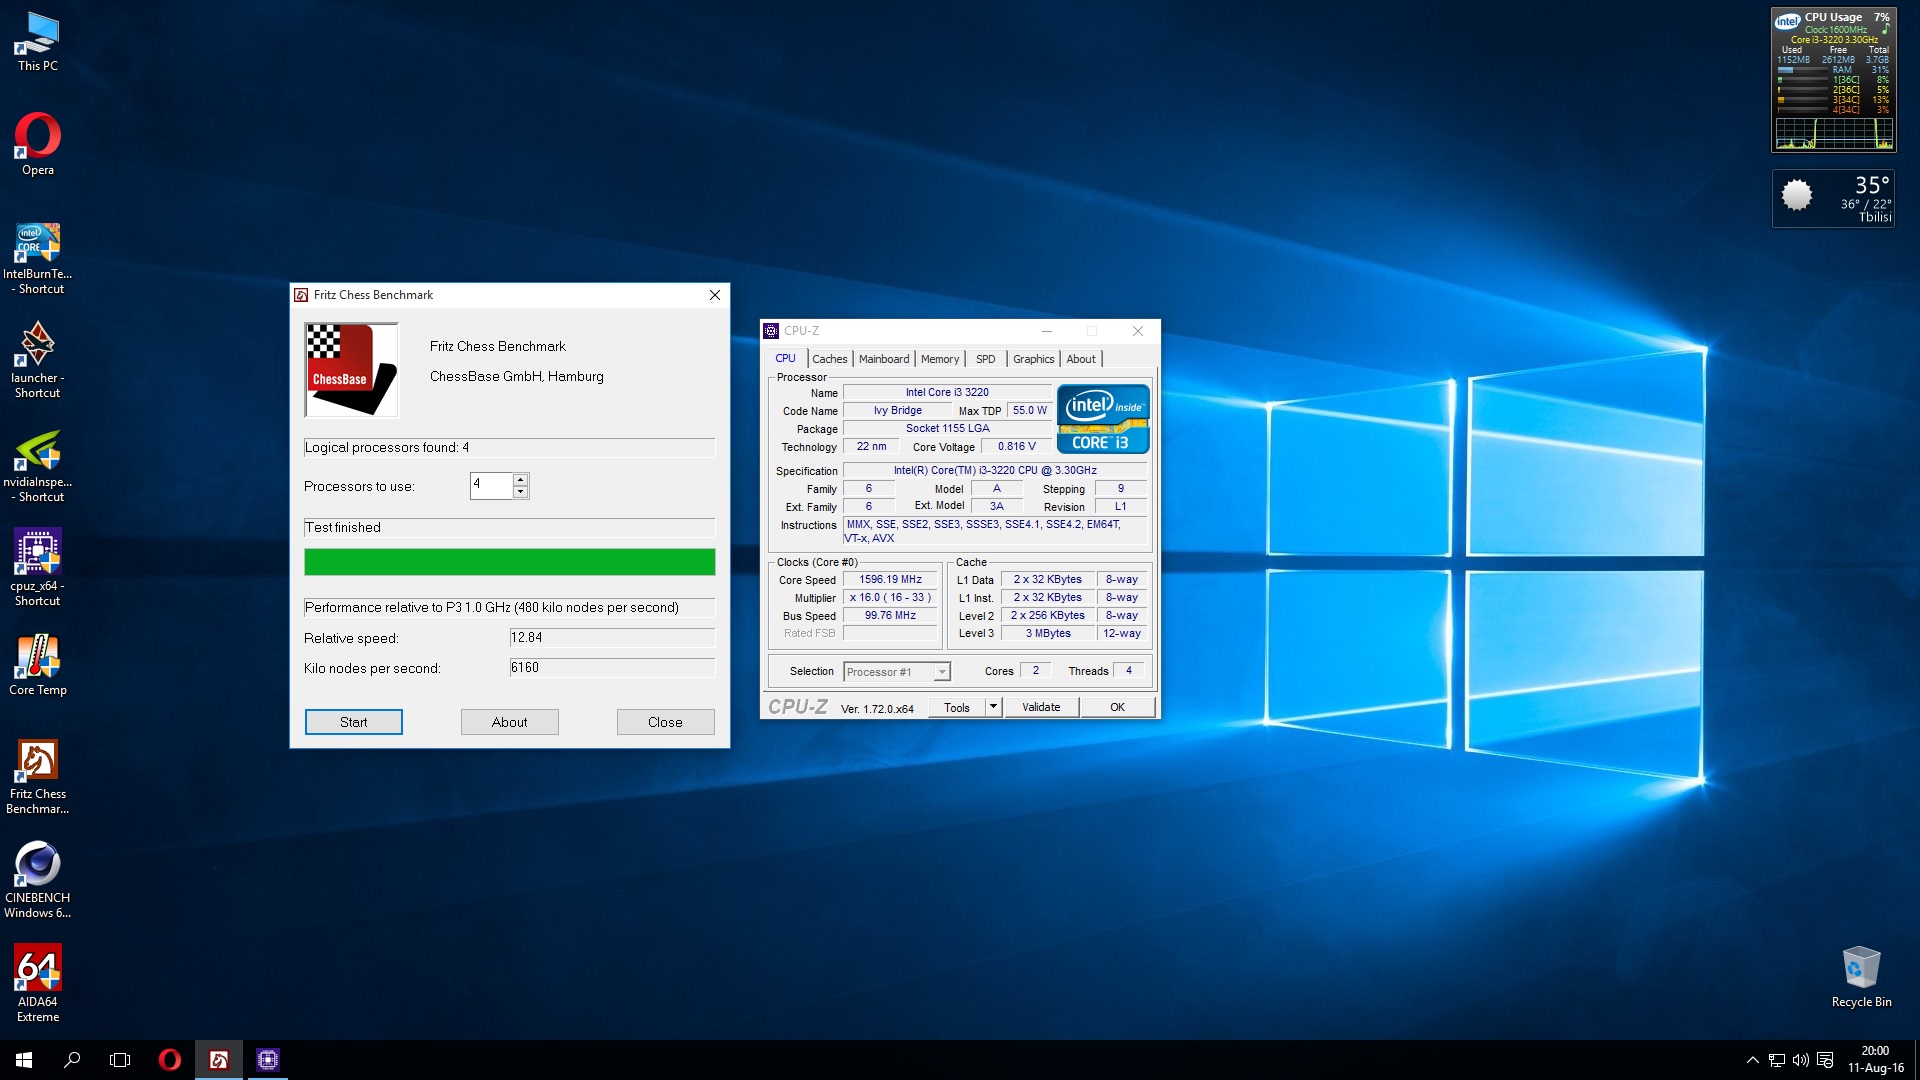Switch to the Mainboard tab
This screenshot has width=1920, height=1080.
coord(884,359)
